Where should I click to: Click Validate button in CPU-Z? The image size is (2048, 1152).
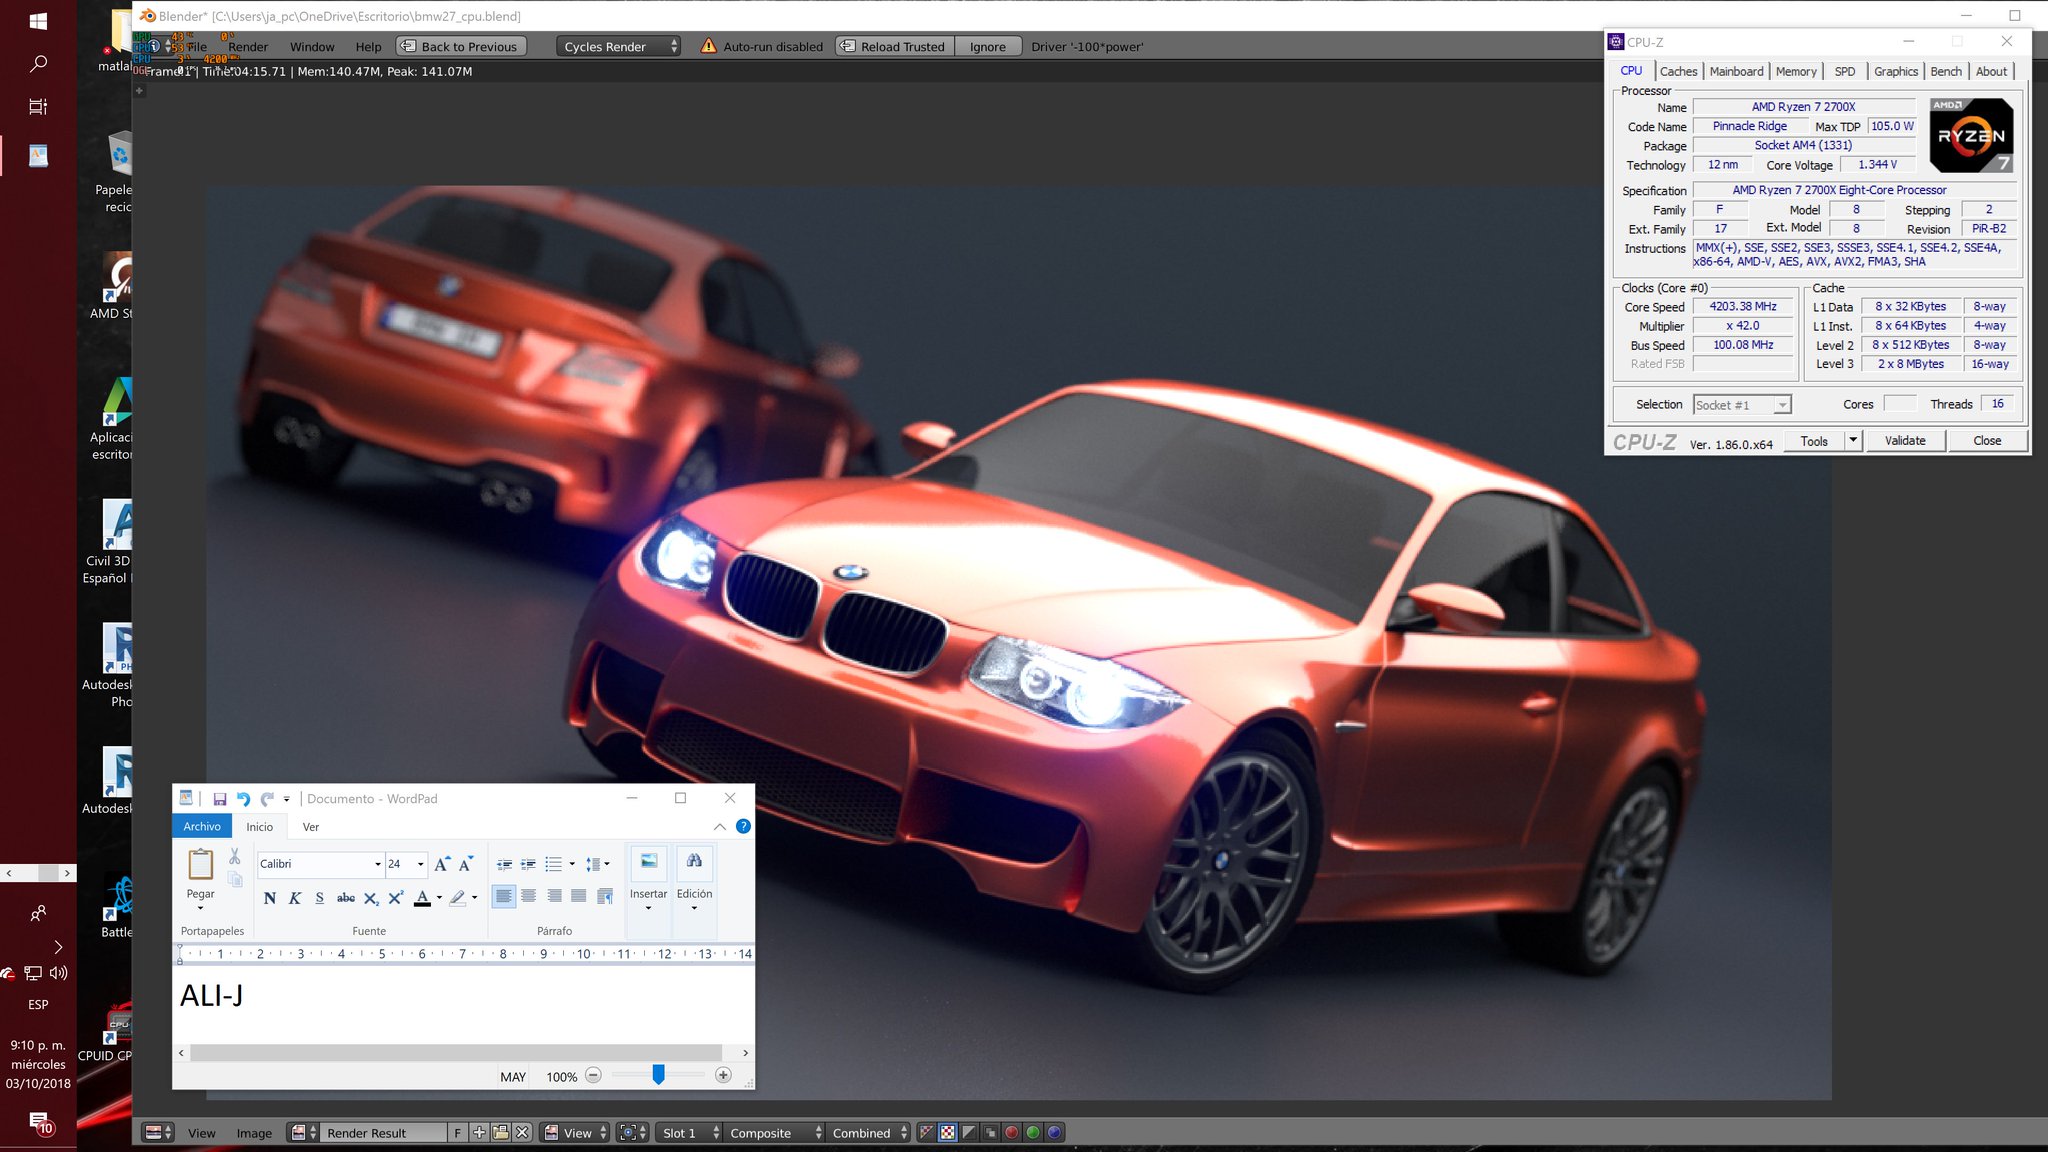[1904, 441]
